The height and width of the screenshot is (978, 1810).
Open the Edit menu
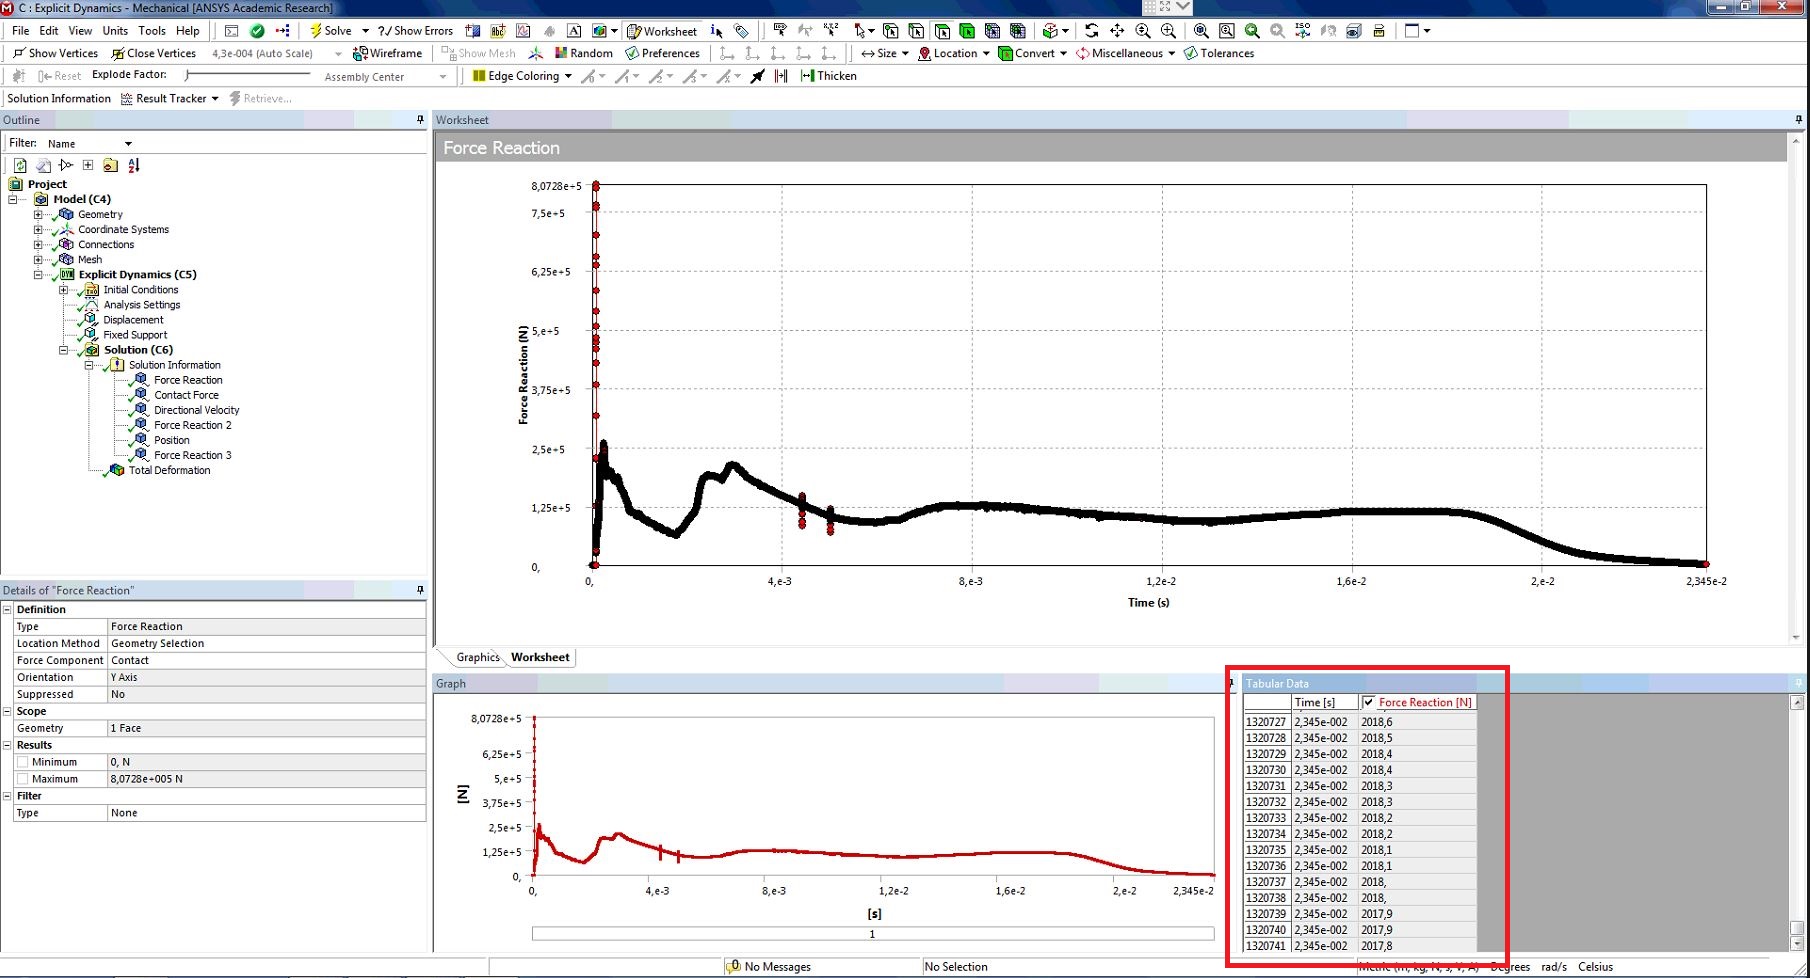[x=49, y=31]
